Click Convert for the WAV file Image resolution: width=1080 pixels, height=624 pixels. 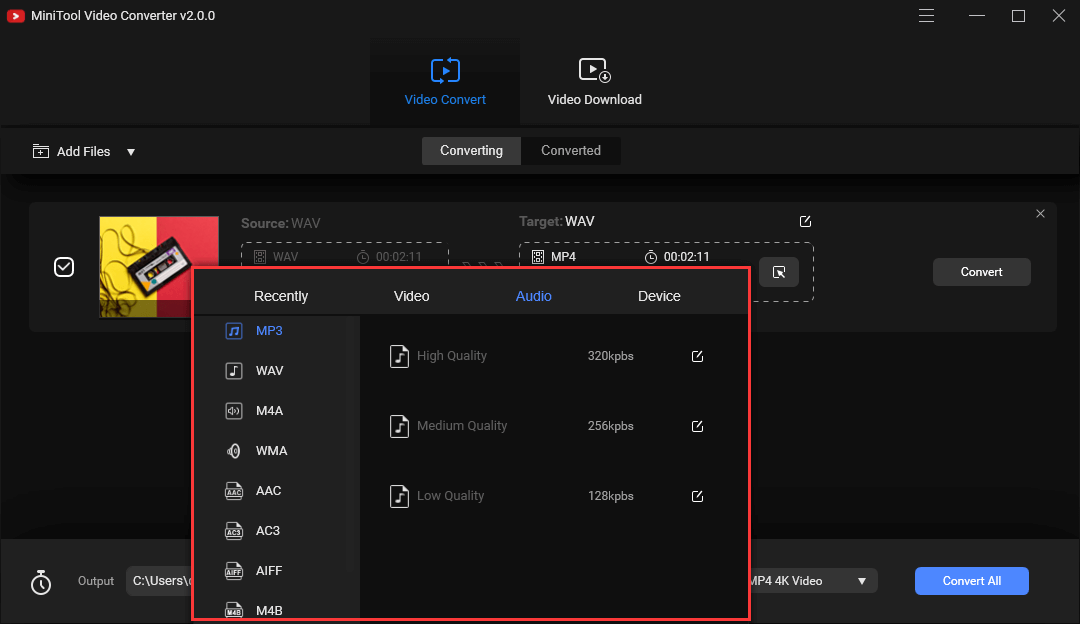(981, 271)
